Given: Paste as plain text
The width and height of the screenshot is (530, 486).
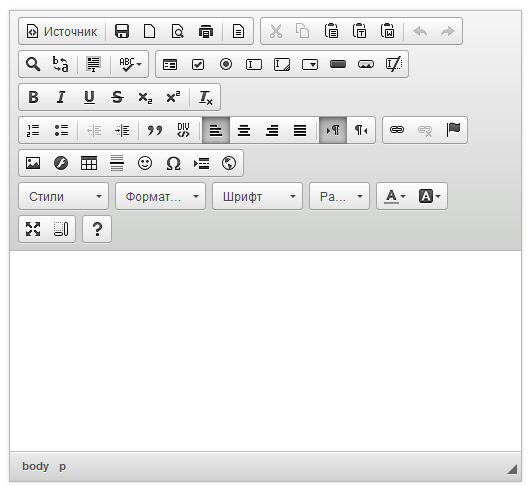Looking at the screenshot, I should tap(359, 31).
